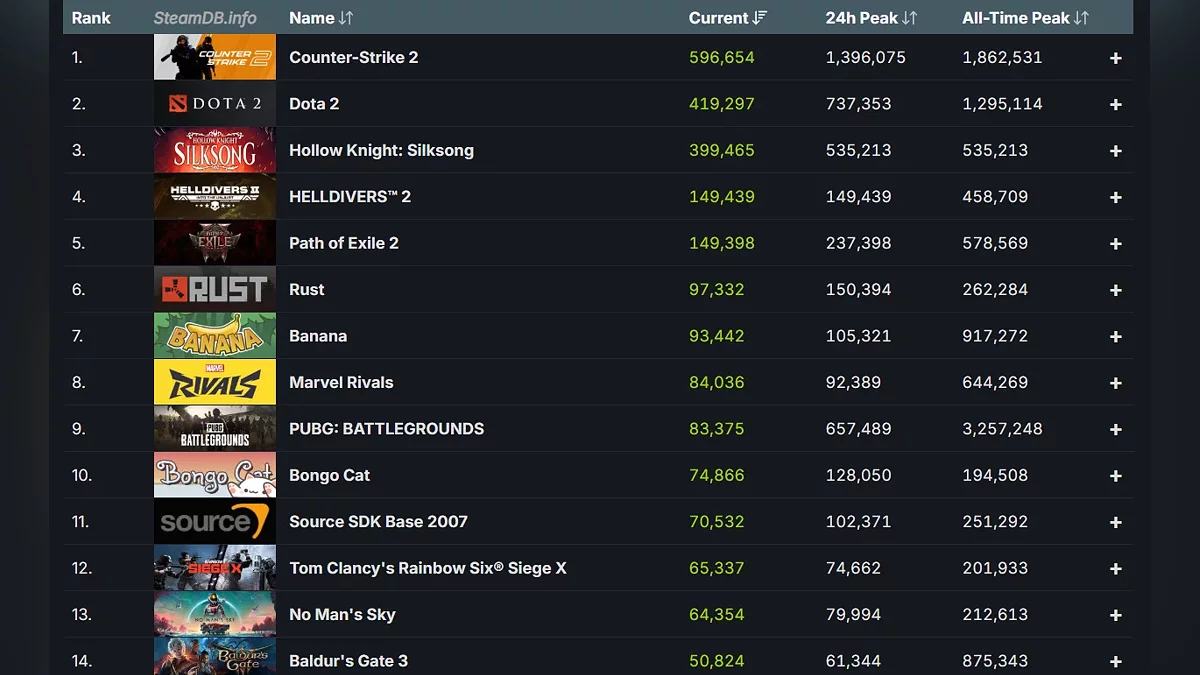Select the Source SDK Base 2007 logo
This screenshot has width=1200, height=675.
point(214,522)
